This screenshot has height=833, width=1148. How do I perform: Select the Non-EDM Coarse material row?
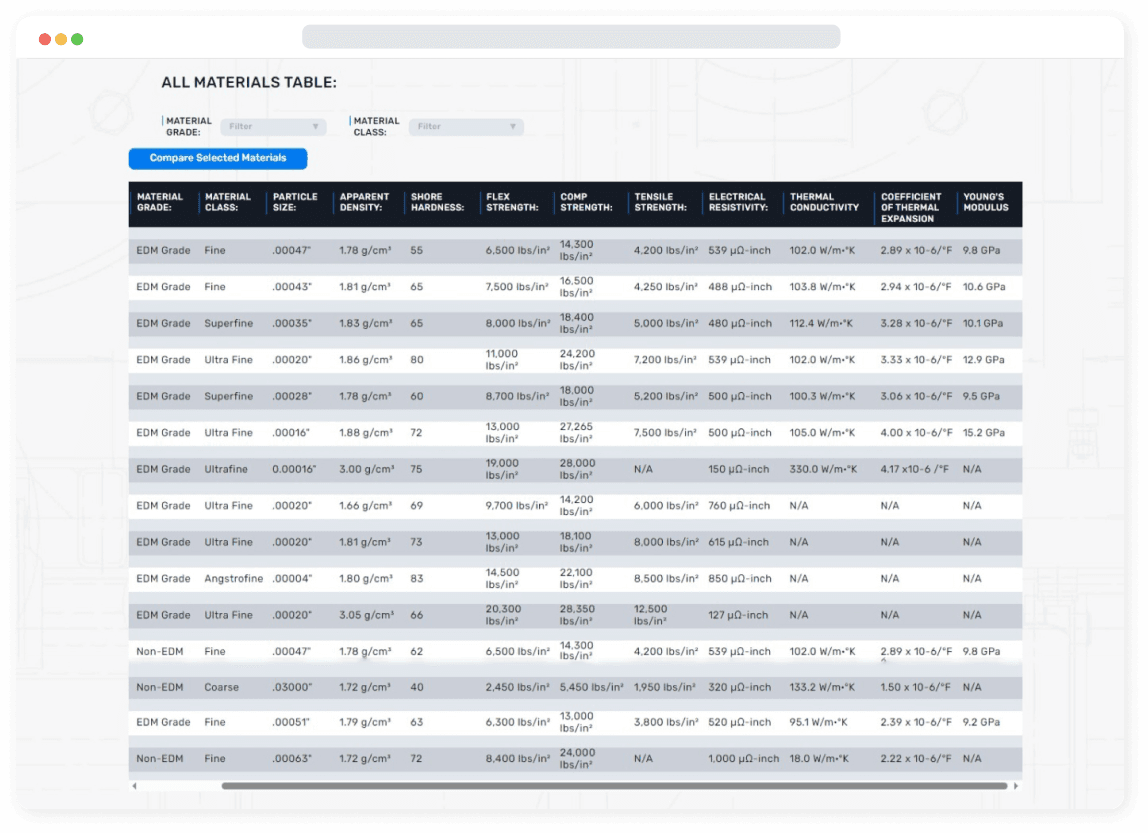[x=575, y=688]
